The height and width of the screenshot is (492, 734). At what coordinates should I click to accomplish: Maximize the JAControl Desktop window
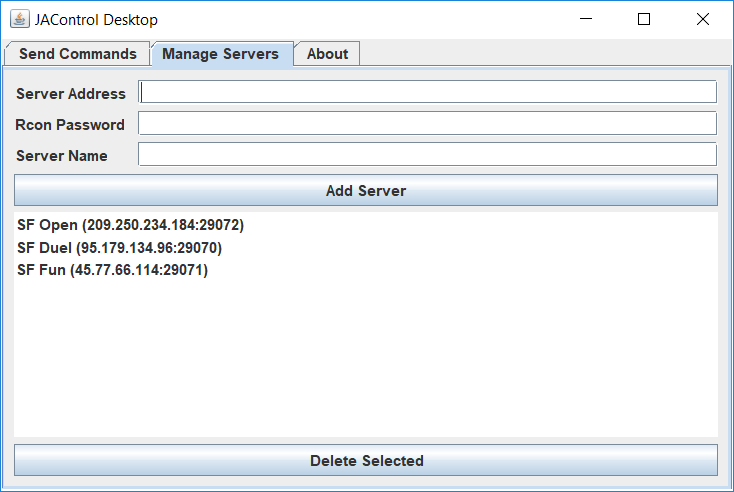coord(644,19)
